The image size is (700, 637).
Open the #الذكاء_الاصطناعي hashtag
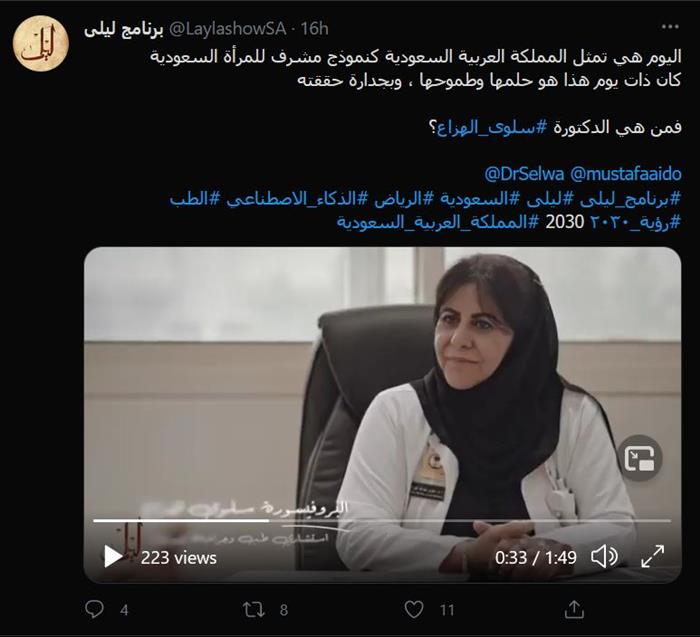coord(291,199)
